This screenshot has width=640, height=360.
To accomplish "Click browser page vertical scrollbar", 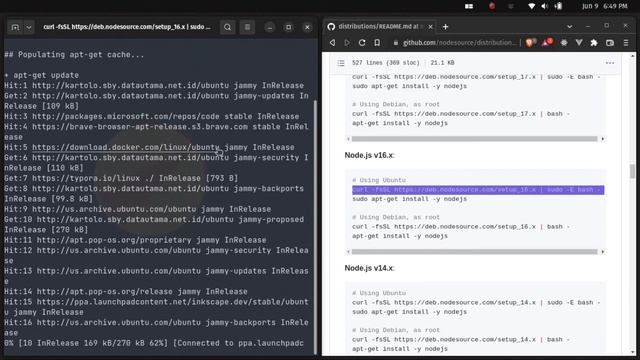I will [x=632, y=171].
